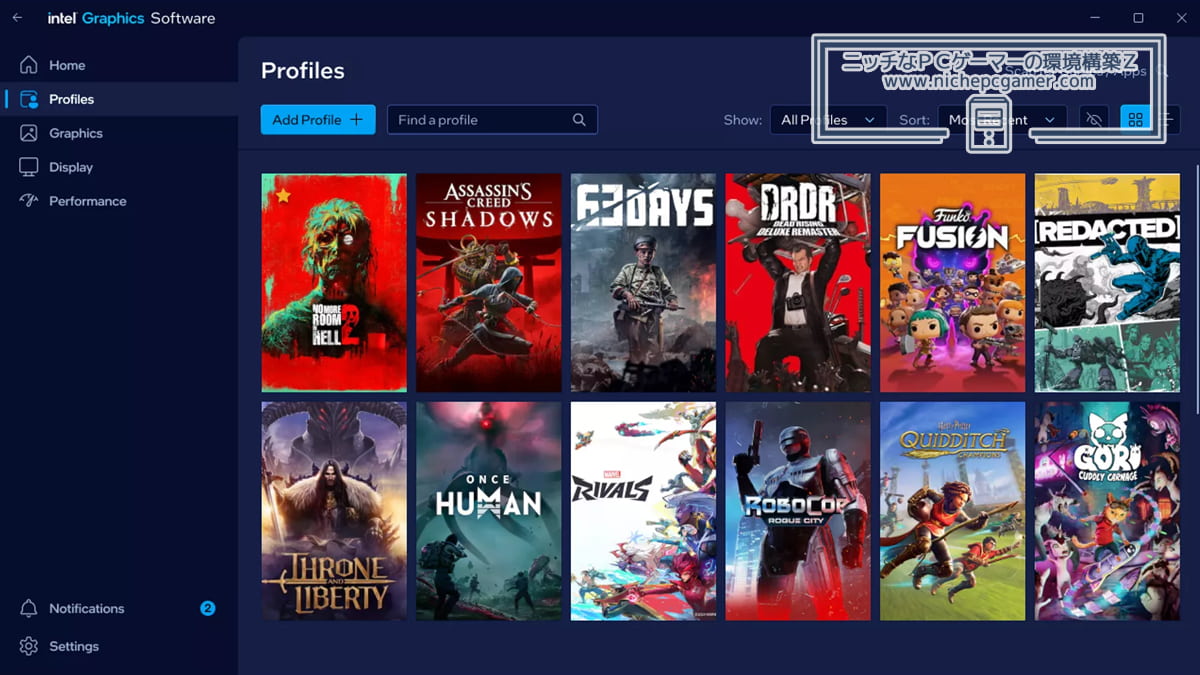Open the RoboCop Rogue City profile
The image size is (1200, 675).
[x=798, y=511]
